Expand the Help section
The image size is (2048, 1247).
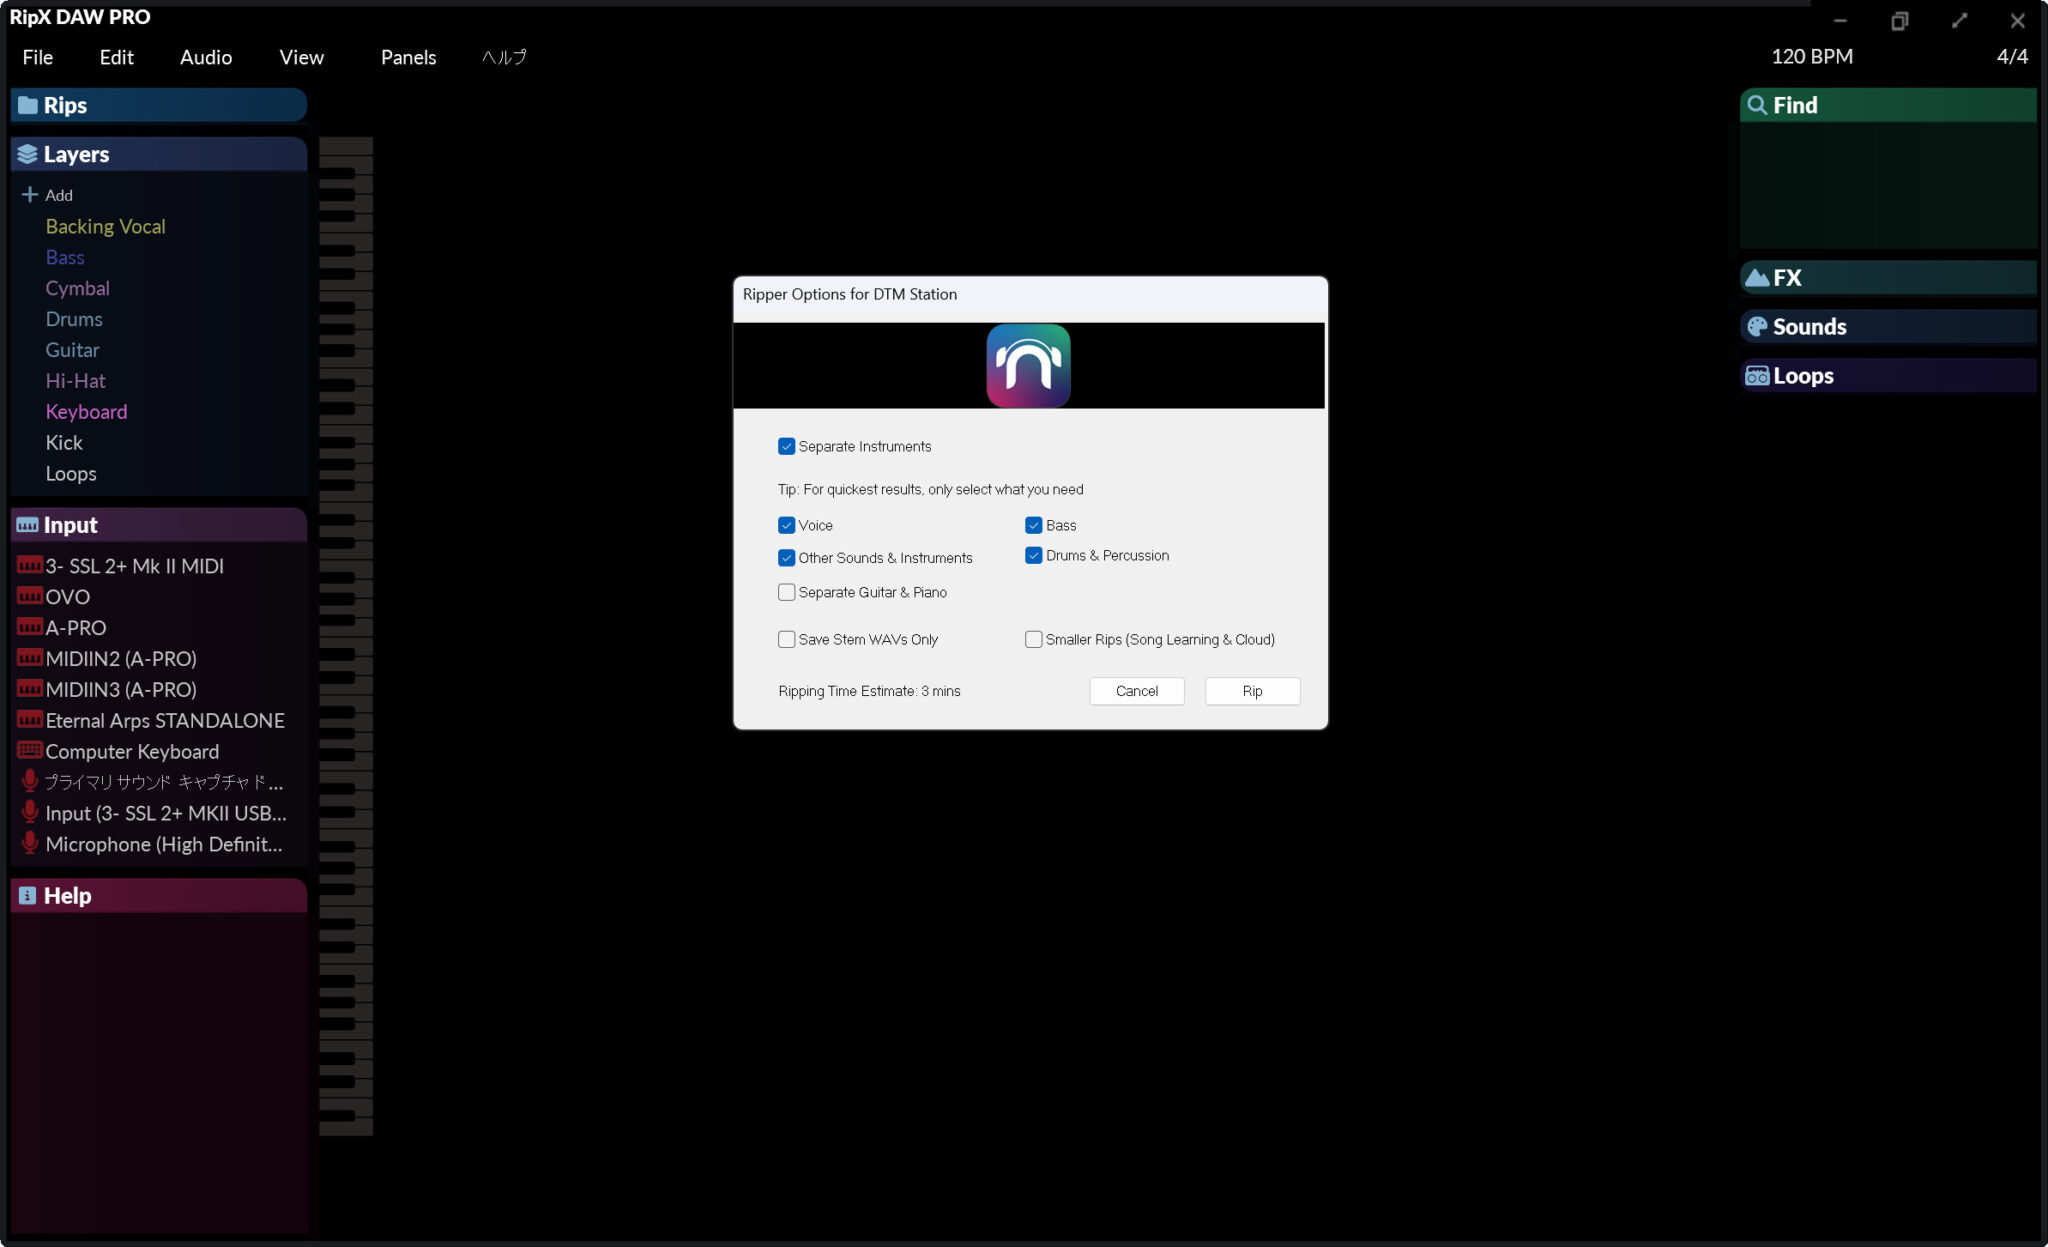[66, 895]
